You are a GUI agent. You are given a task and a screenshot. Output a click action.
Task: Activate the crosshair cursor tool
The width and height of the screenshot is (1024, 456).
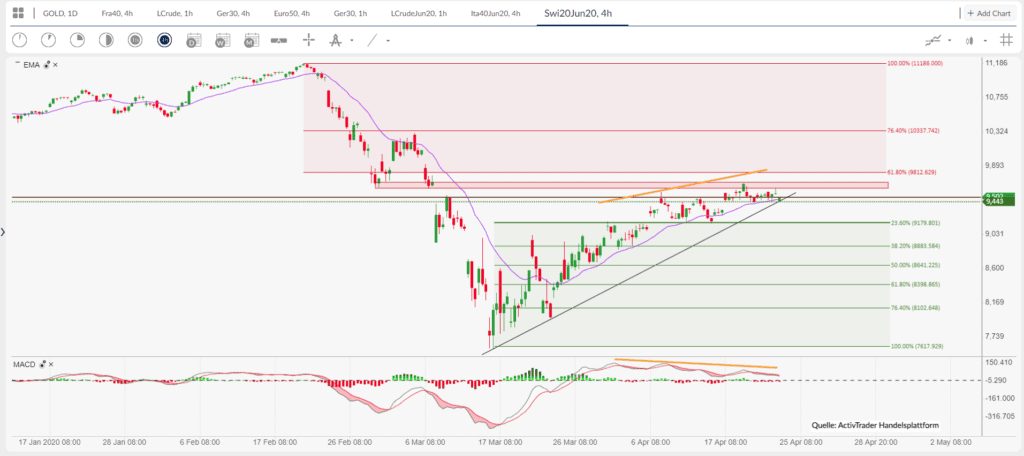click(309, 40)
